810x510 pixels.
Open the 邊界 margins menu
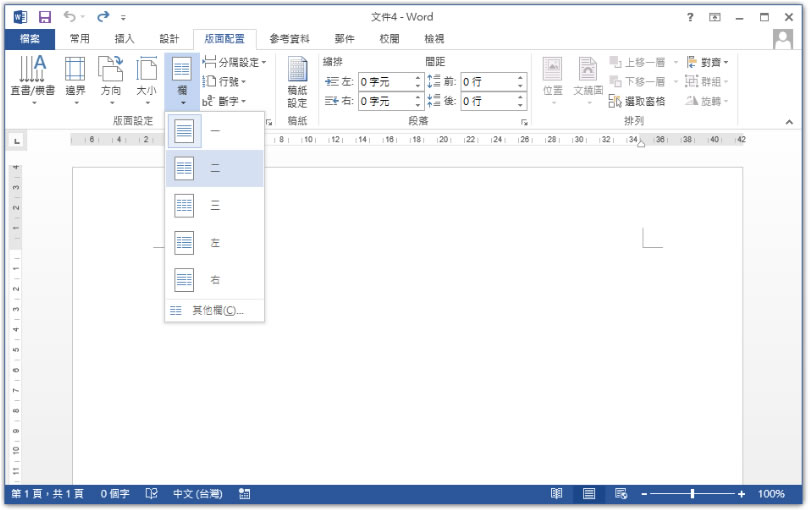click(75, 80)
